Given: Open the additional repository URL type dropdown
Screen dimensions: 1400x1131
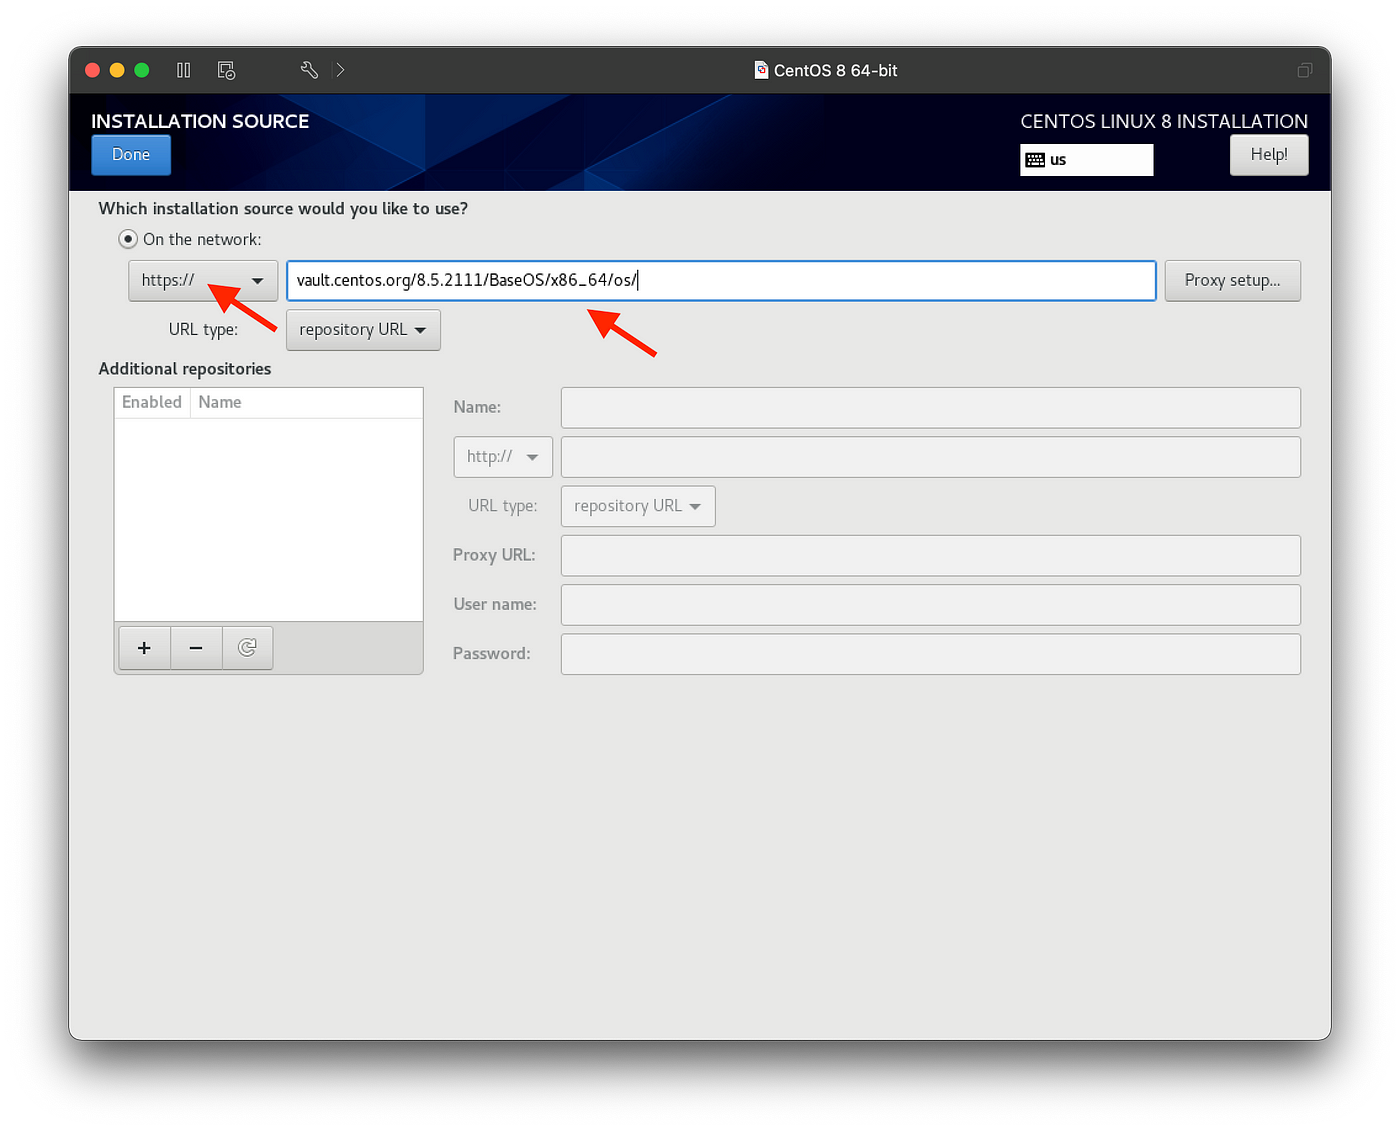Looking at the screenshot, I should 638,506.
